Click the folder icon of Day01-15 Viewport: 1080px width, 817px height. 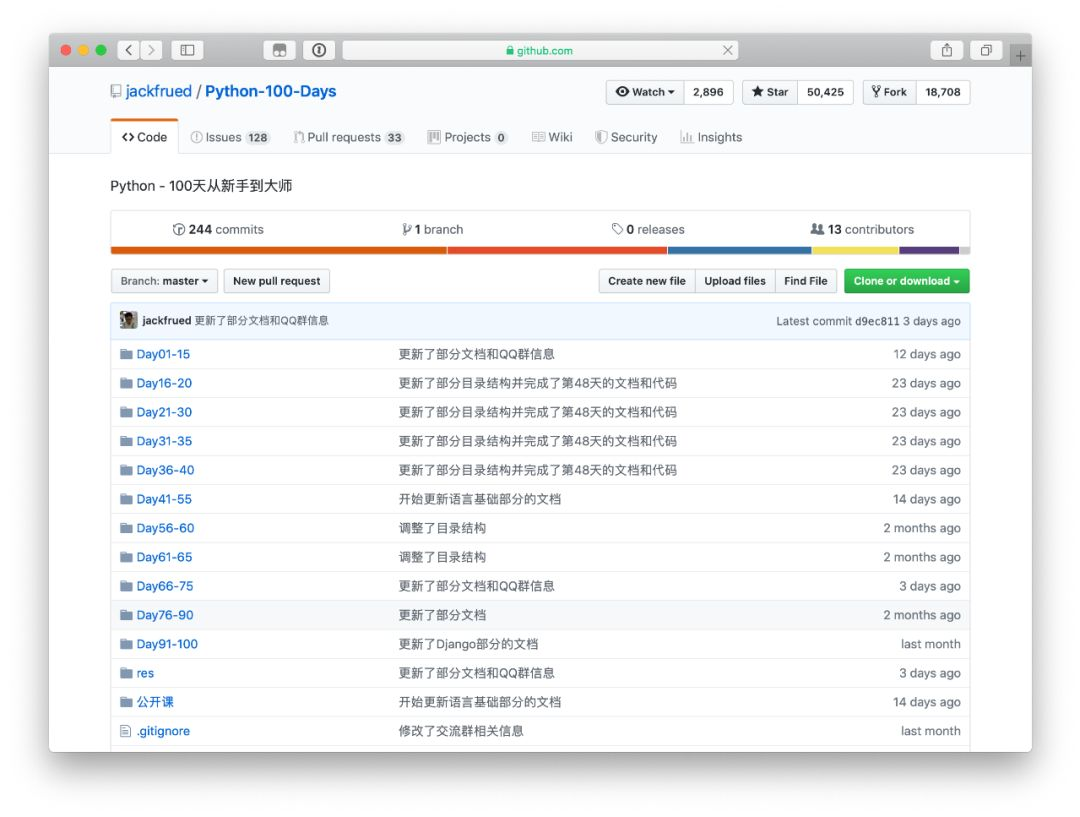[x=126, y=353]
